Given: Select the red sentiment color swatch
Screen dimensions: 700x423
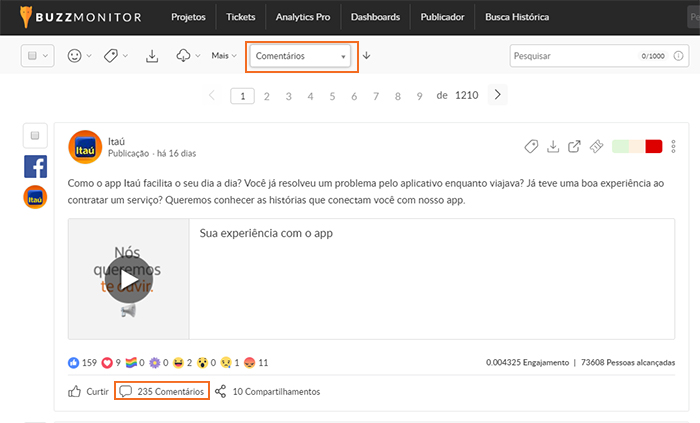Looking at the screenshot, I should [x=654, y=147].
